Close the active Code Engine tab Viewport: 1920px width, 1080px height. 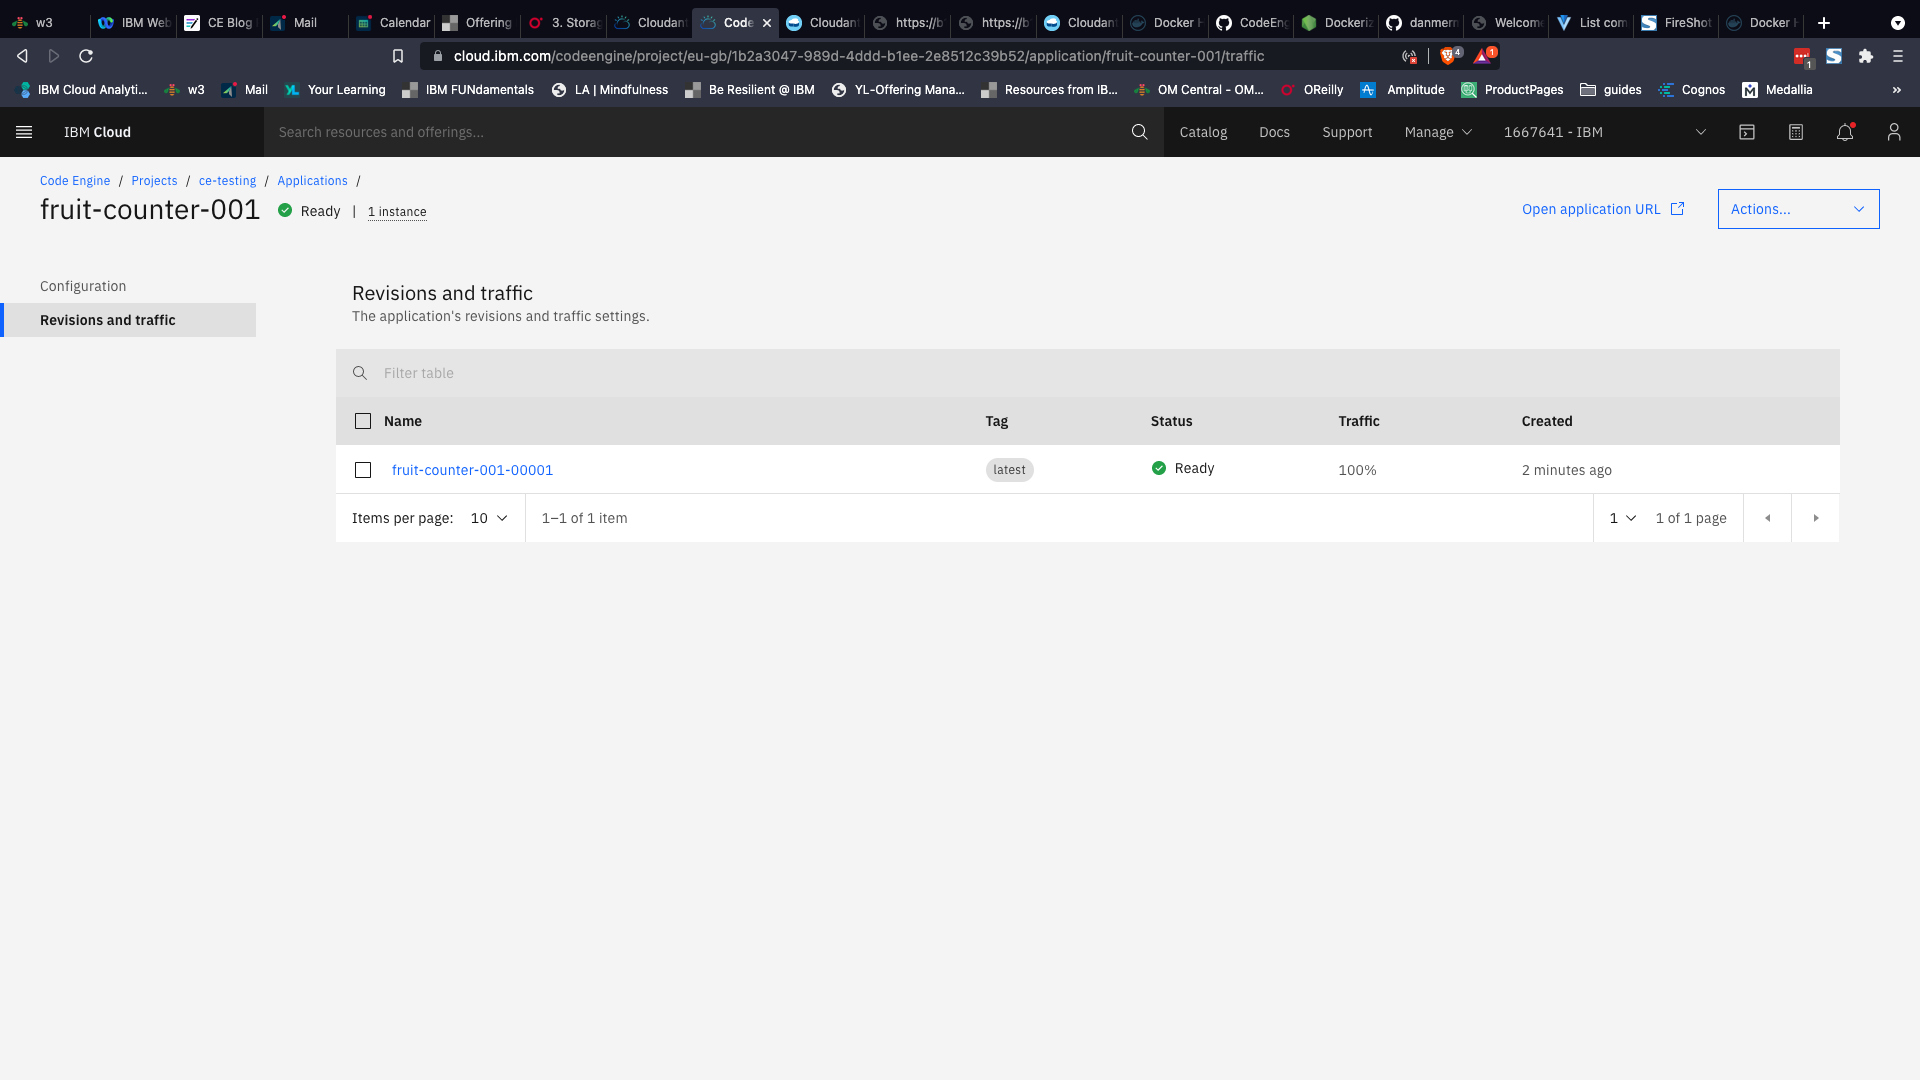coord(767,22)
